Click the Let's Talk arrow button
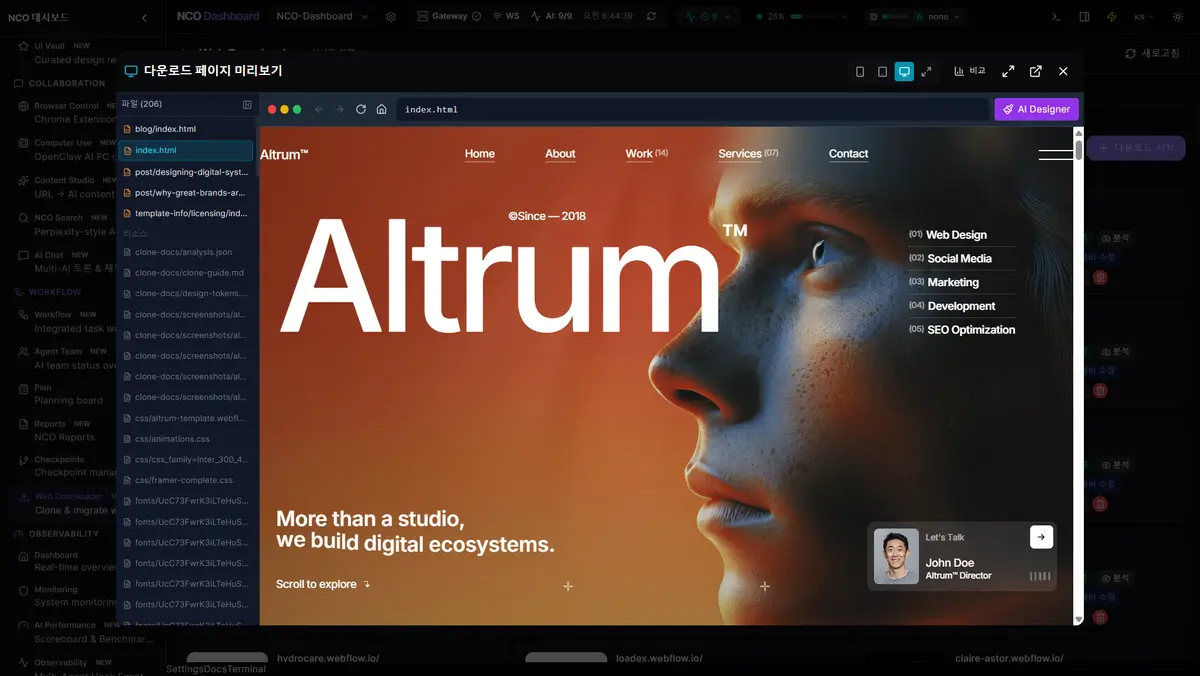 point(1041,537)
